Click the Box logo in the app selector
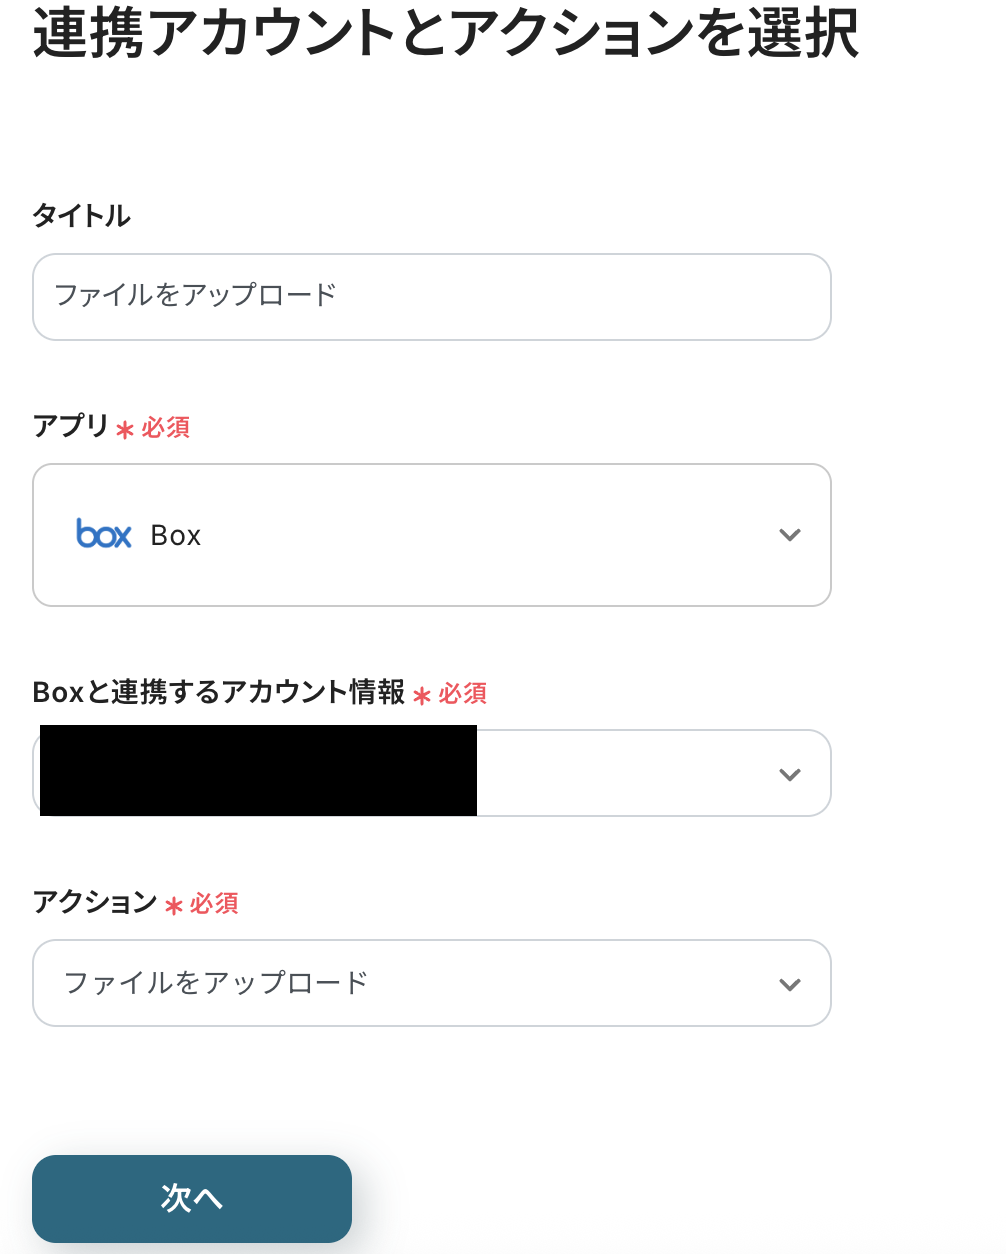This screenshot has height=1254, width=1006. pos(104,534)
